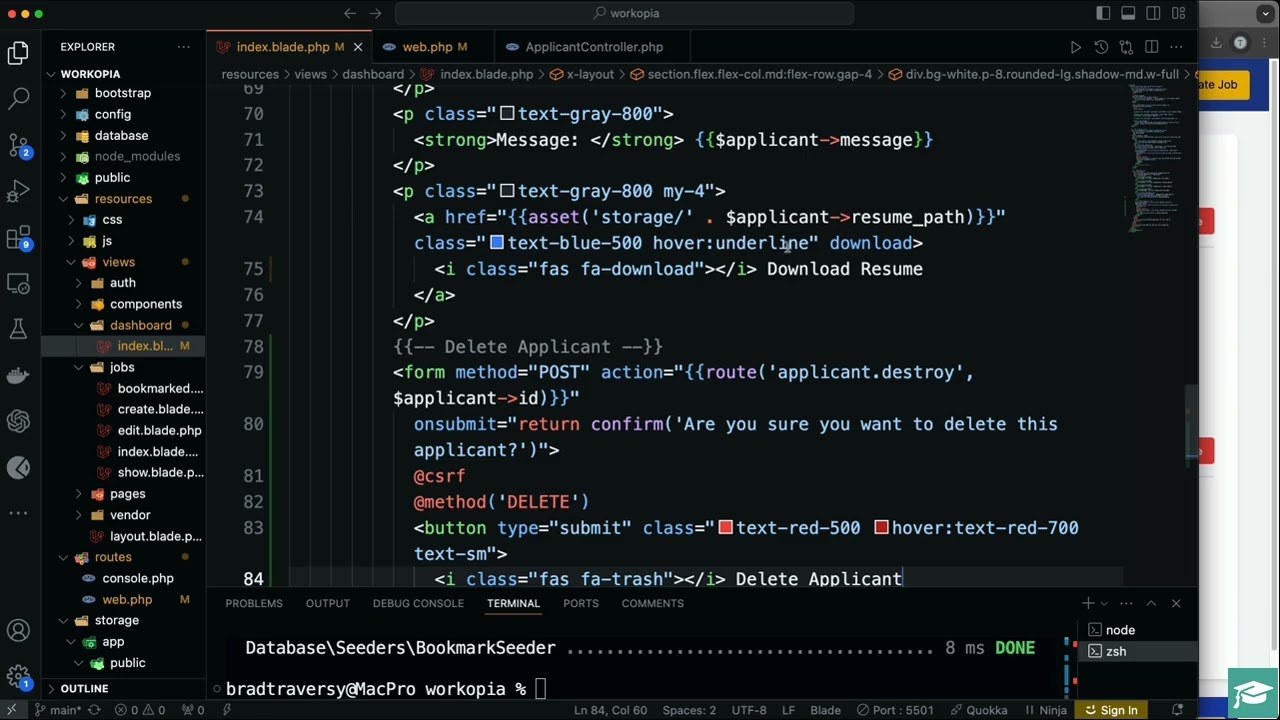Expand the OUTLINE section
Image resolution: width=1280 pixels, height=720 pixels.
coord(84,688)
